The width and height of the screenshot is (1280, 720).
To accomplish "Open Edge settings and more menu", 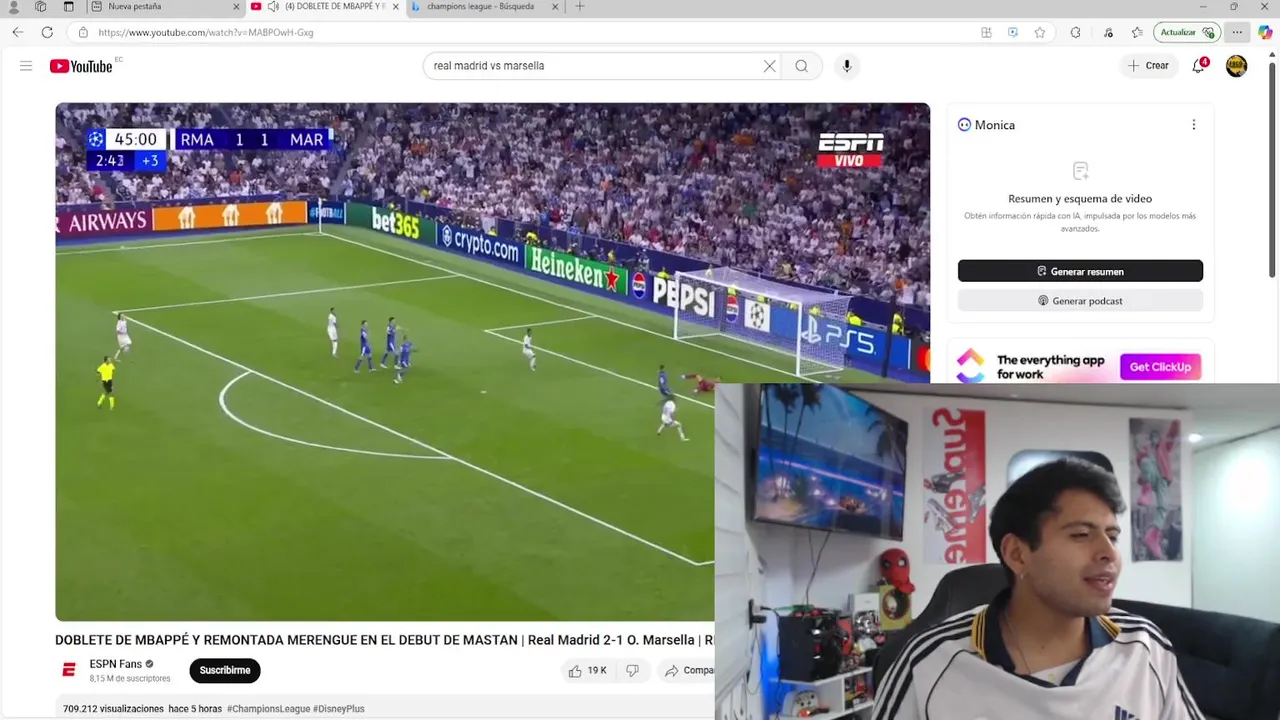I will point(1237,32).
